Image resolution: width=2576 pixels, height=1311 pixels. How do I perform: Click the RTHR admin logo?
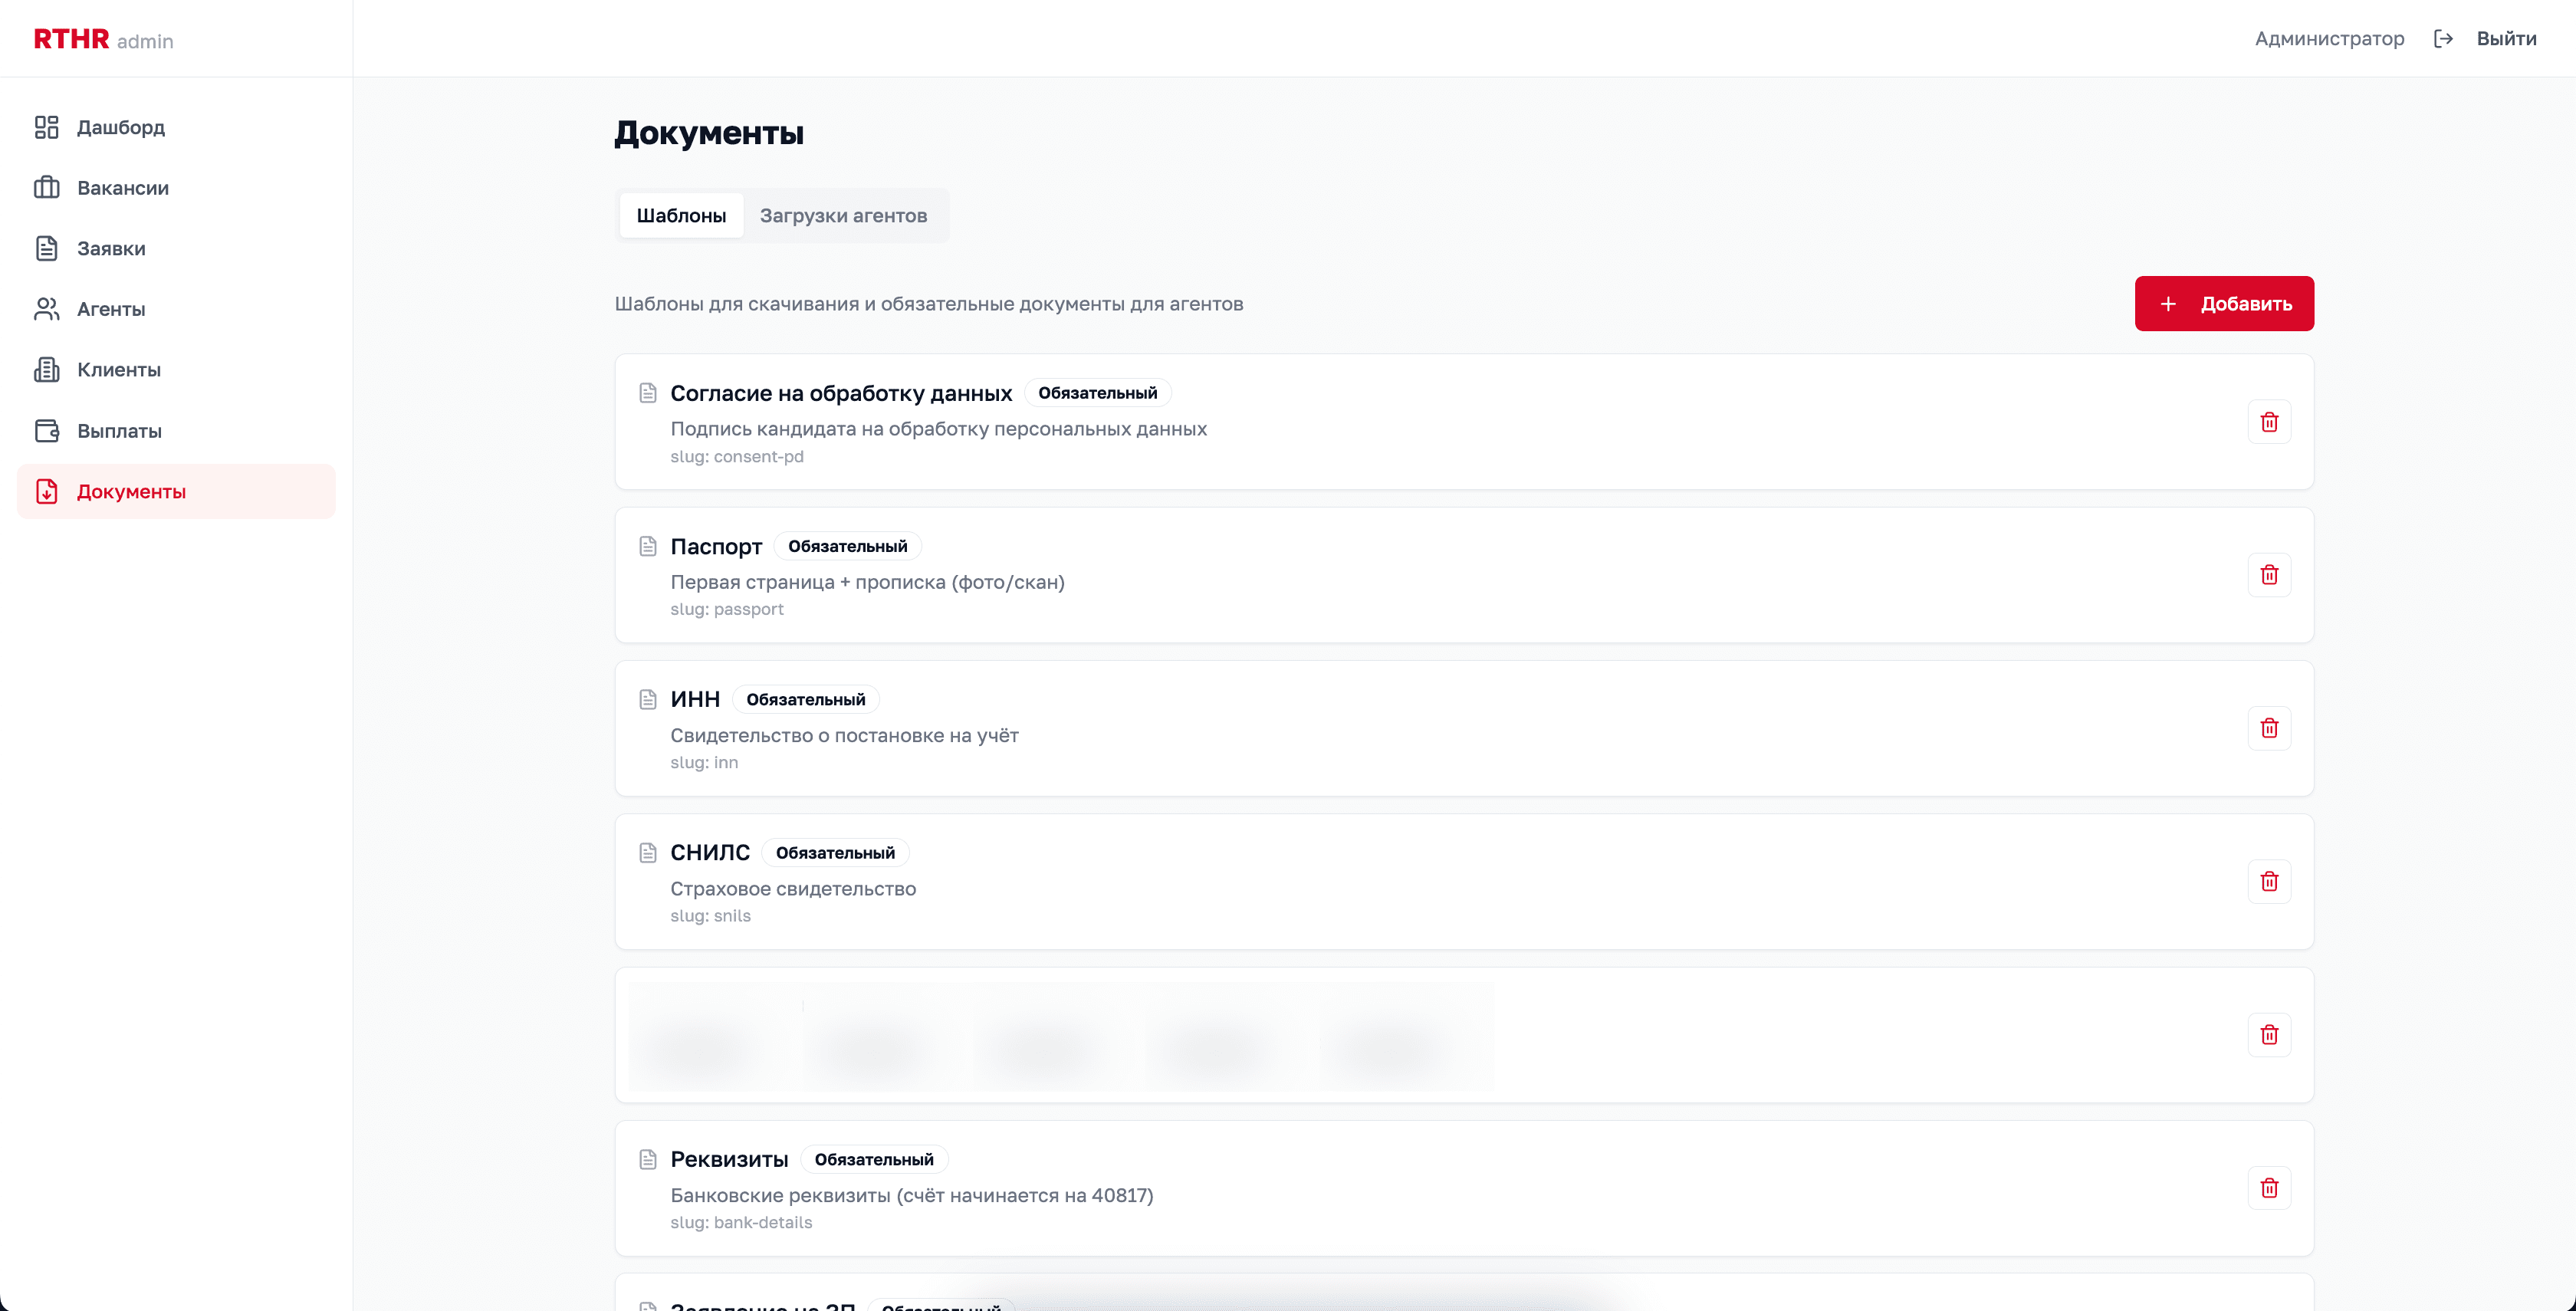pos(103,38)
